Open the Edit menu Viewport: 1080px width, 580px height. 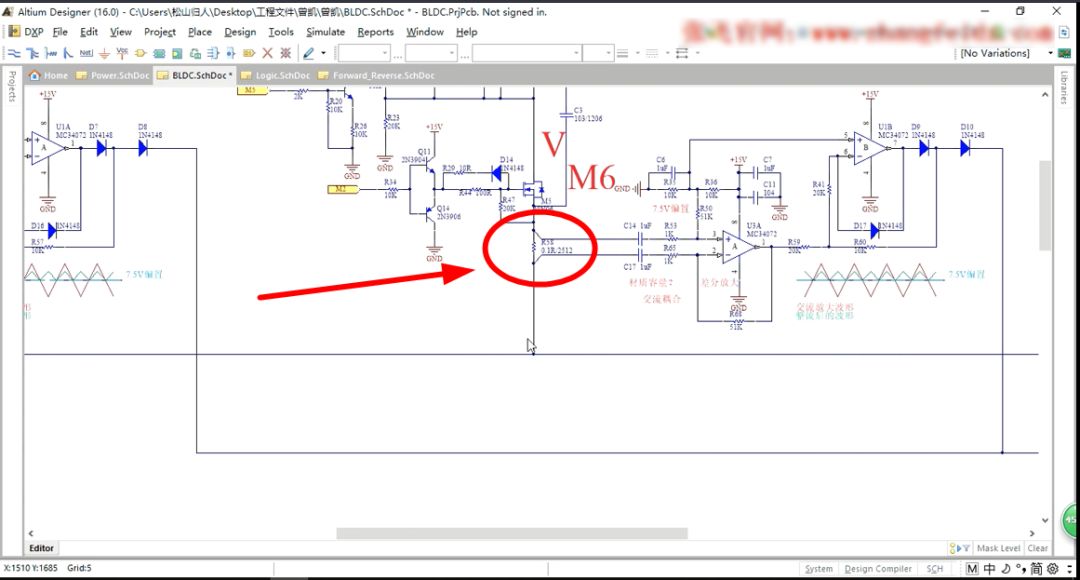pyautogui.click(x=89, y=32)
